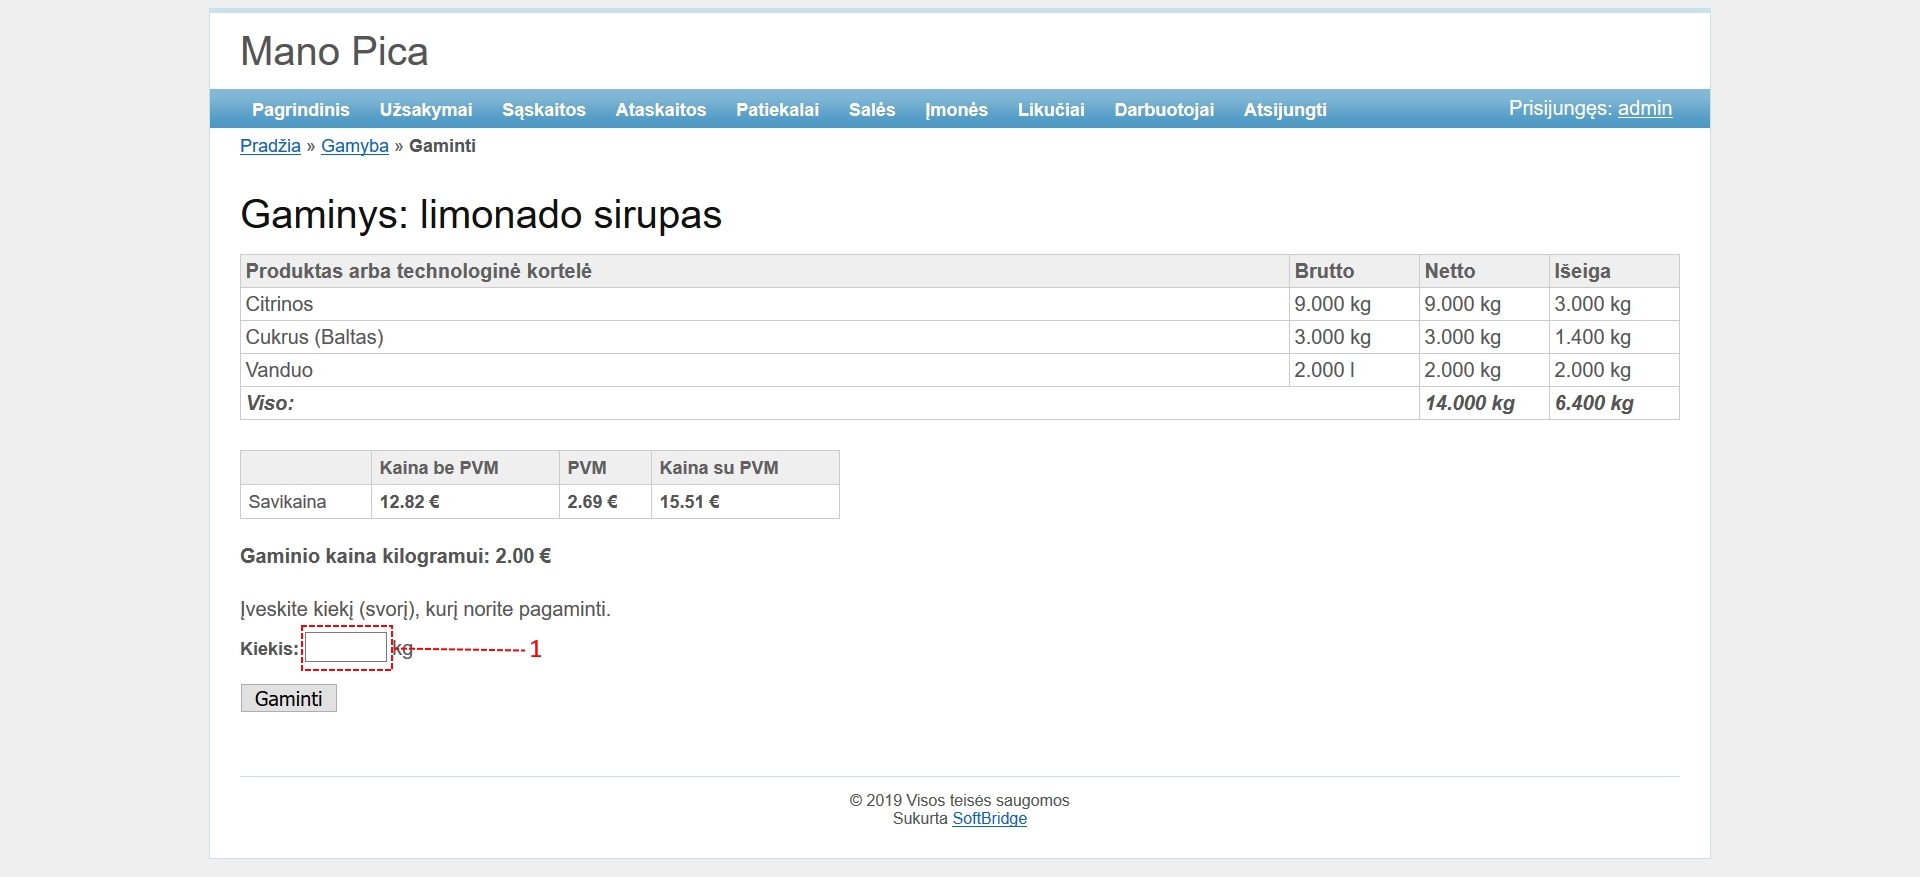The height and width of the screenshot is (877, 1920).
Task: Go to Užsakymai in navigation bar
Action: pos(425,110)
